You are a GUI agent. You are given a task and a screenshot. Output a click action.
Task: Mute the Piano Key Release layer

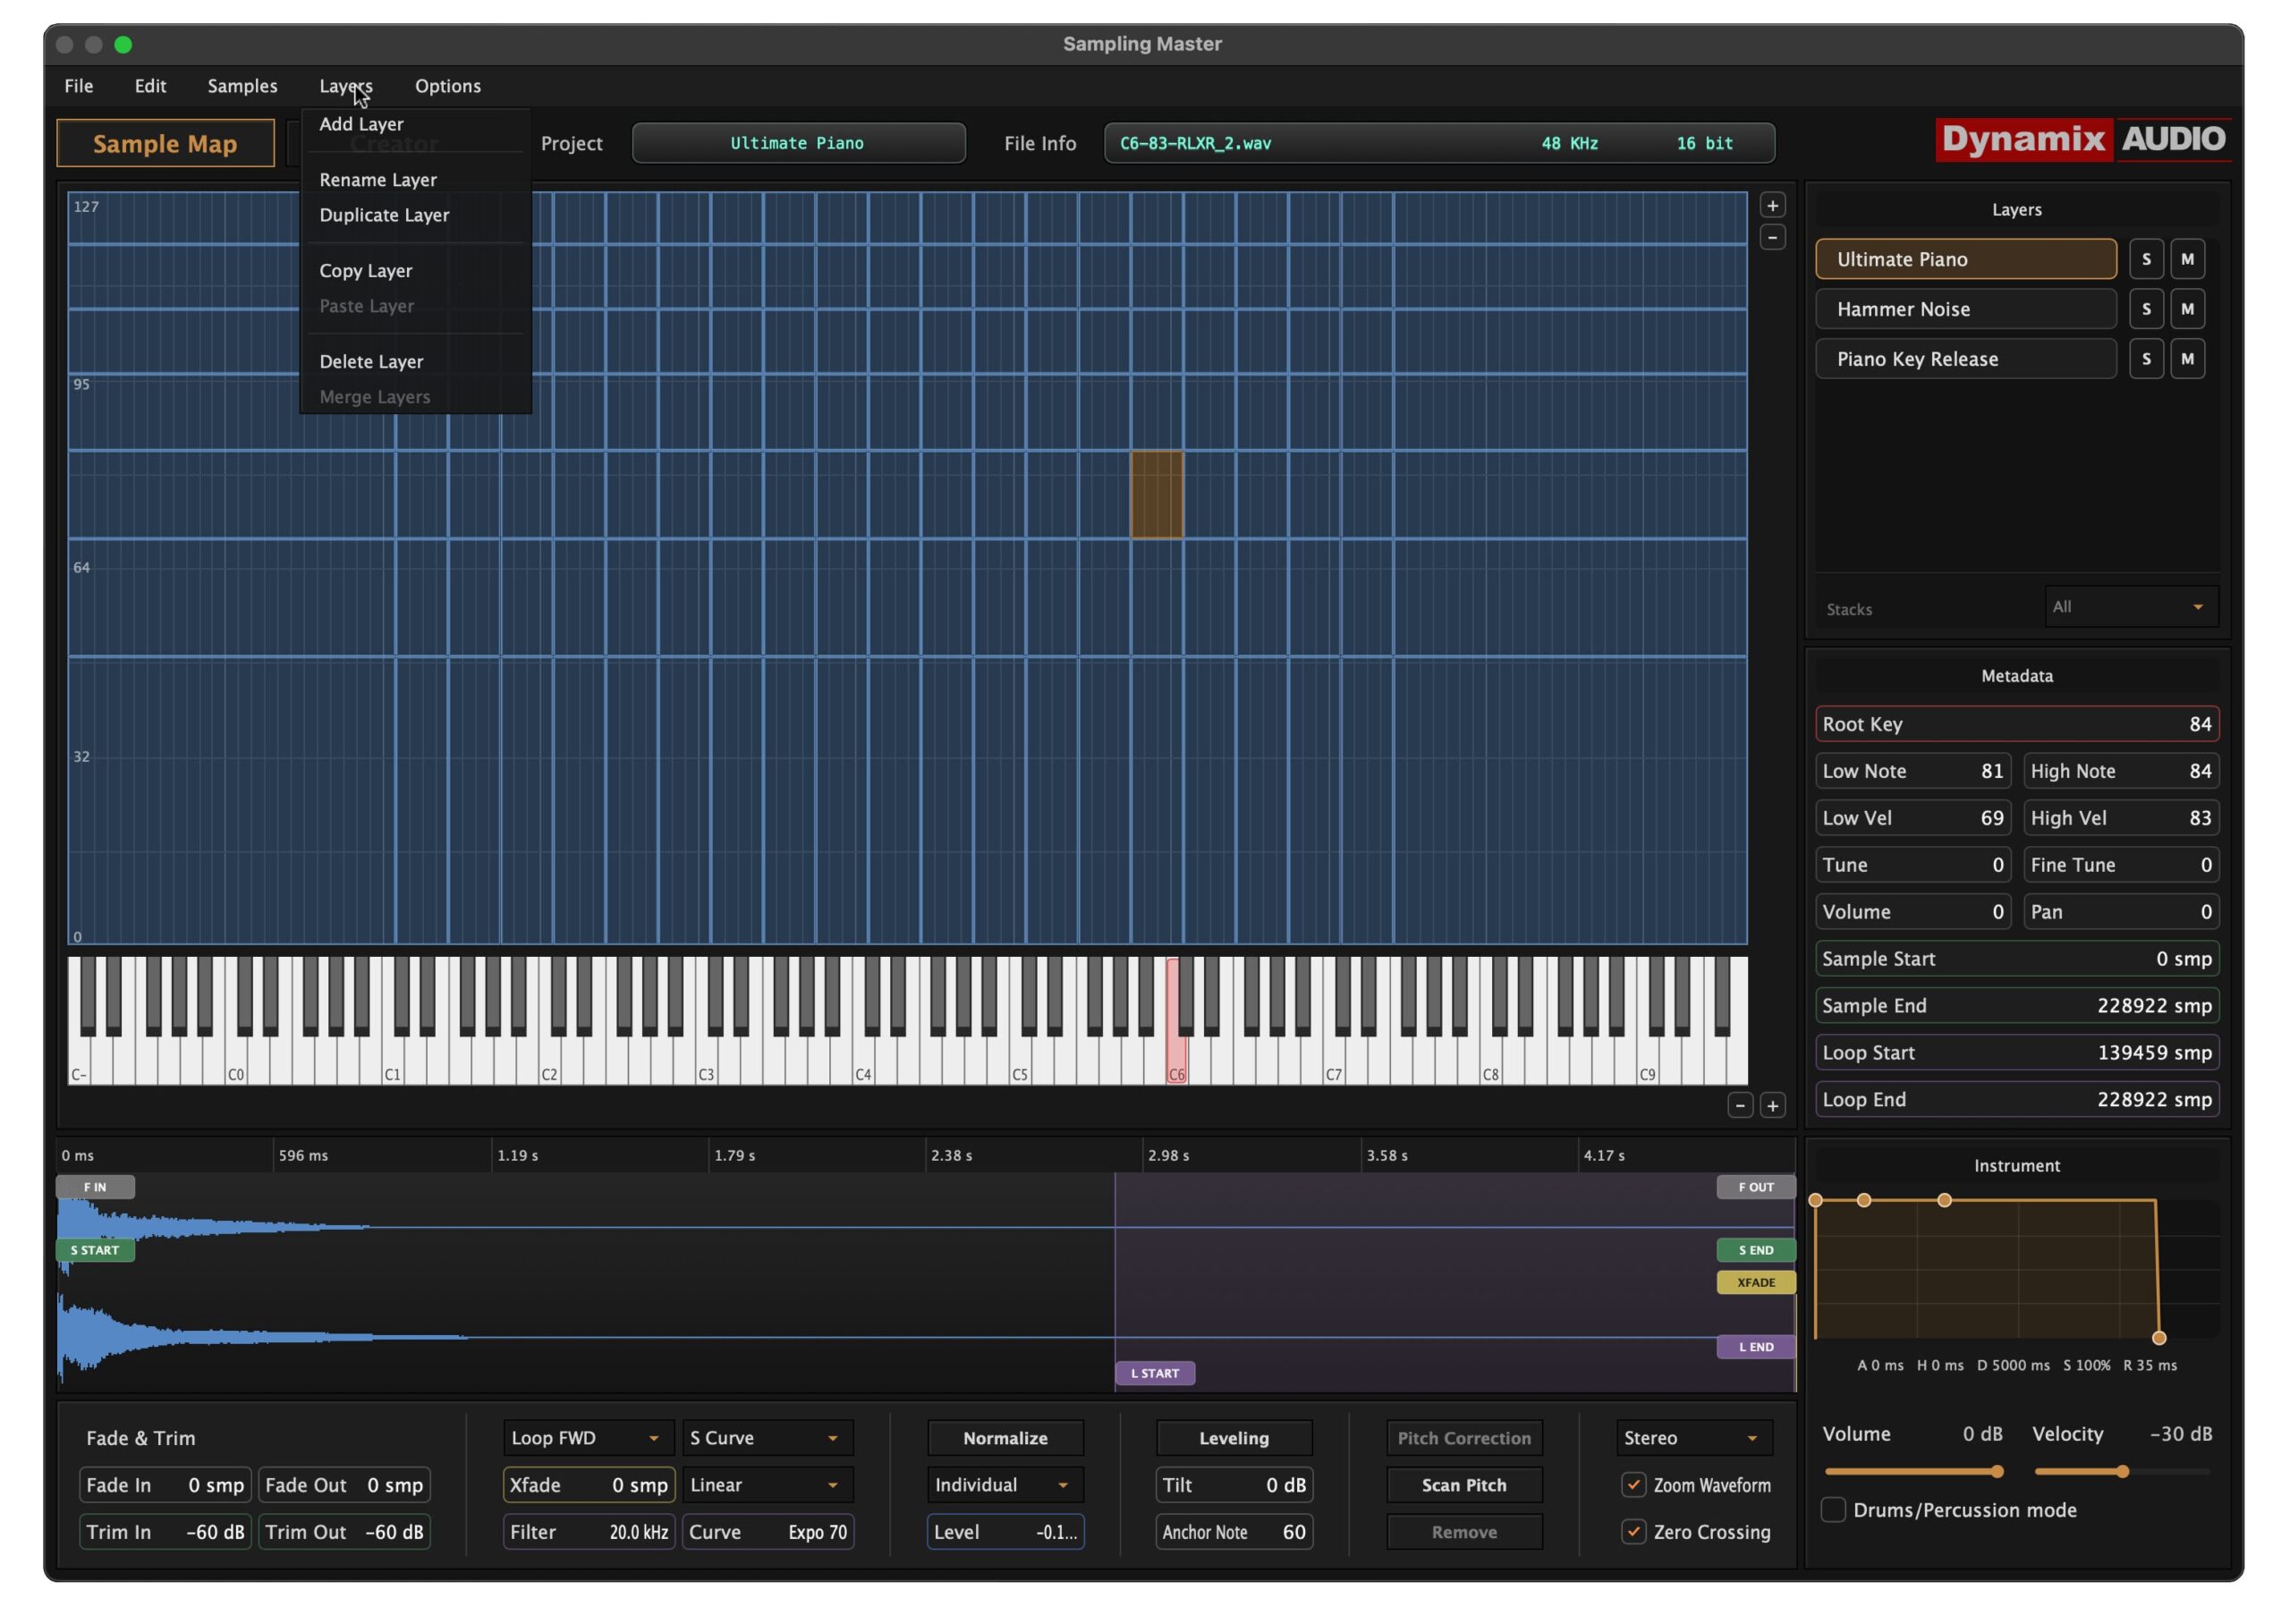[2187, 359]
